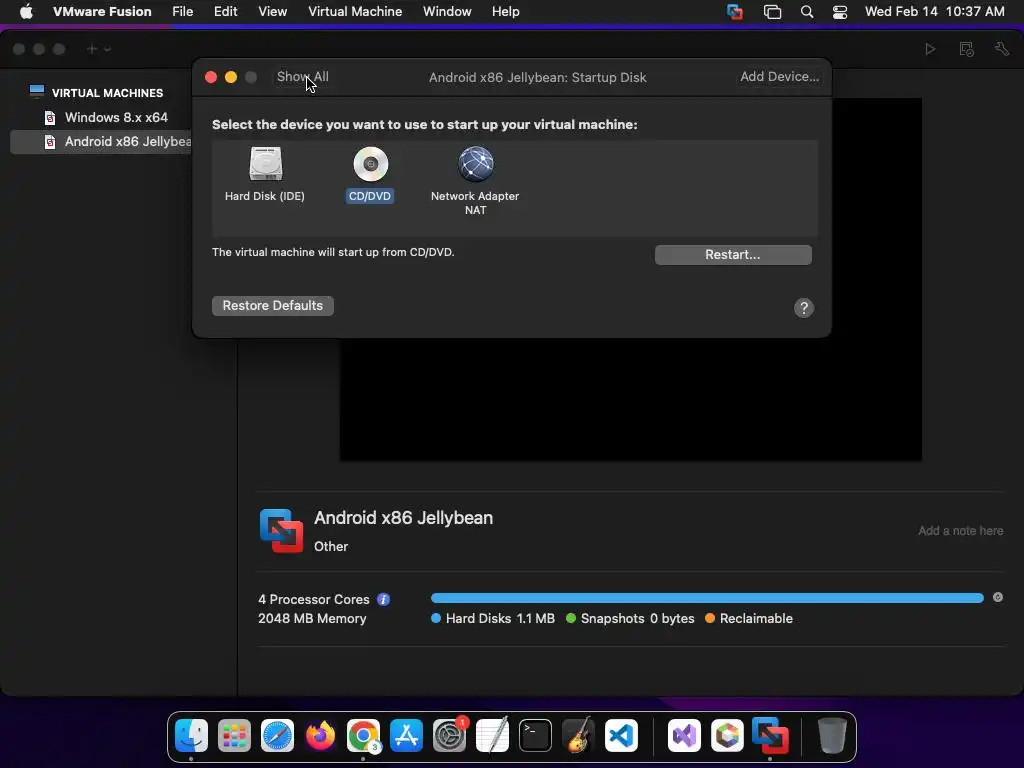The height and width of the screenshot is (768, 1024).
Task: Open the Edit menu
Action: pyautogui.click(x=225, y=11)
